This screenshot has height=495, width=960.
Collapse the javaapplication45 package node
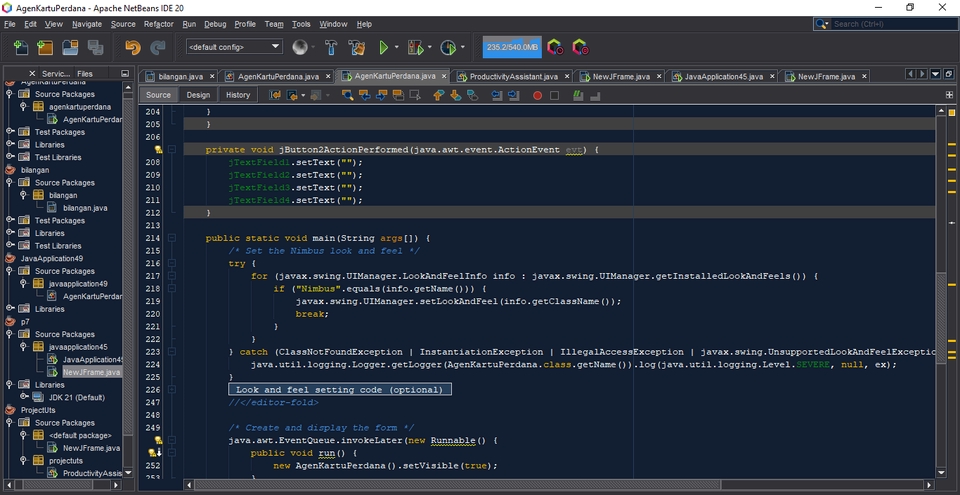coord(23,347)
